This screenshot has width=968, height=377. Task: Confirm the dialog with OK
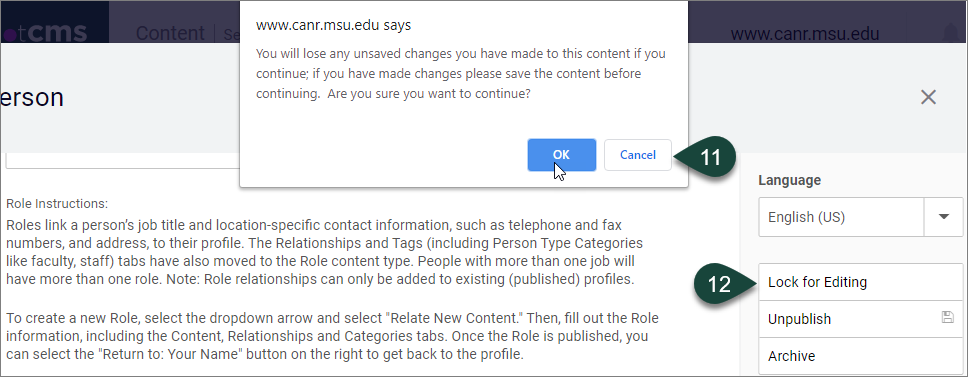(x=561, y=155)
